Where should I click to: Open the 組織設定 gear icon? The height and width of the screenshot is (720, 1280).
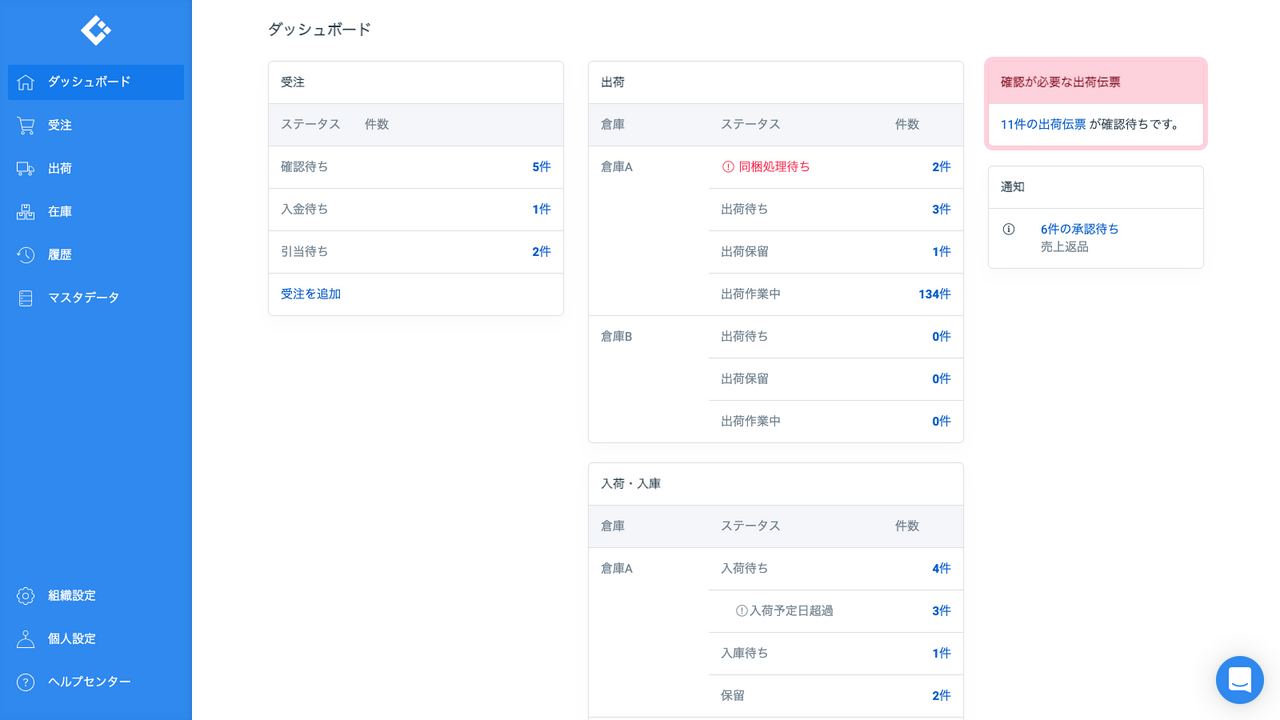coord(24,595)
